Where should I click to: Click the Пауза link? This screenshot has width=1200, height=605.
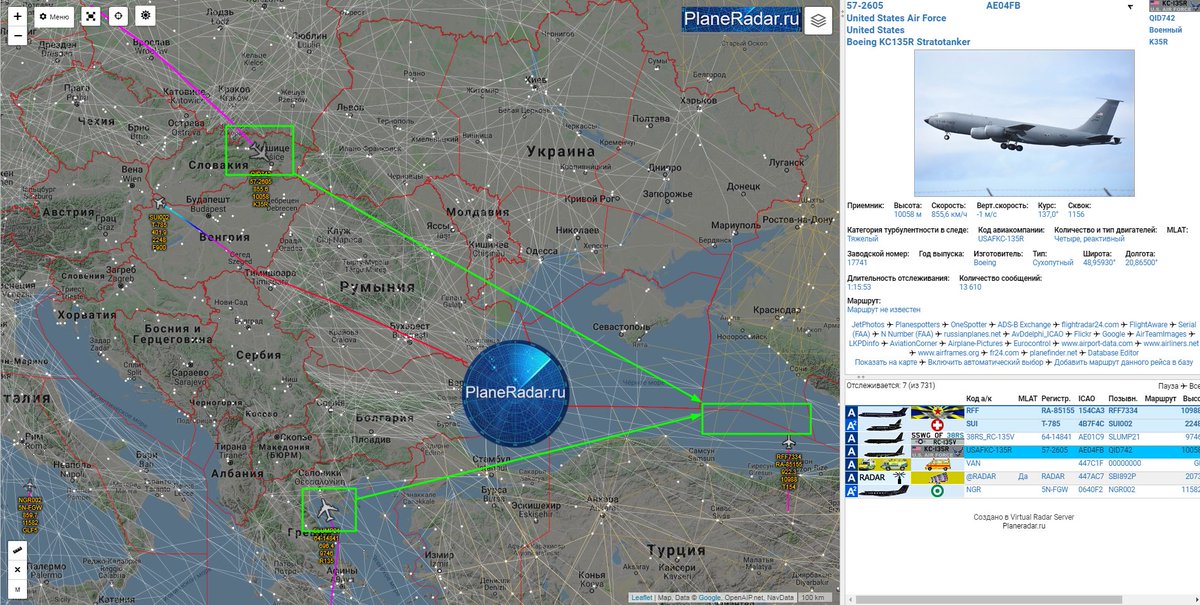tap(1167, 386)
